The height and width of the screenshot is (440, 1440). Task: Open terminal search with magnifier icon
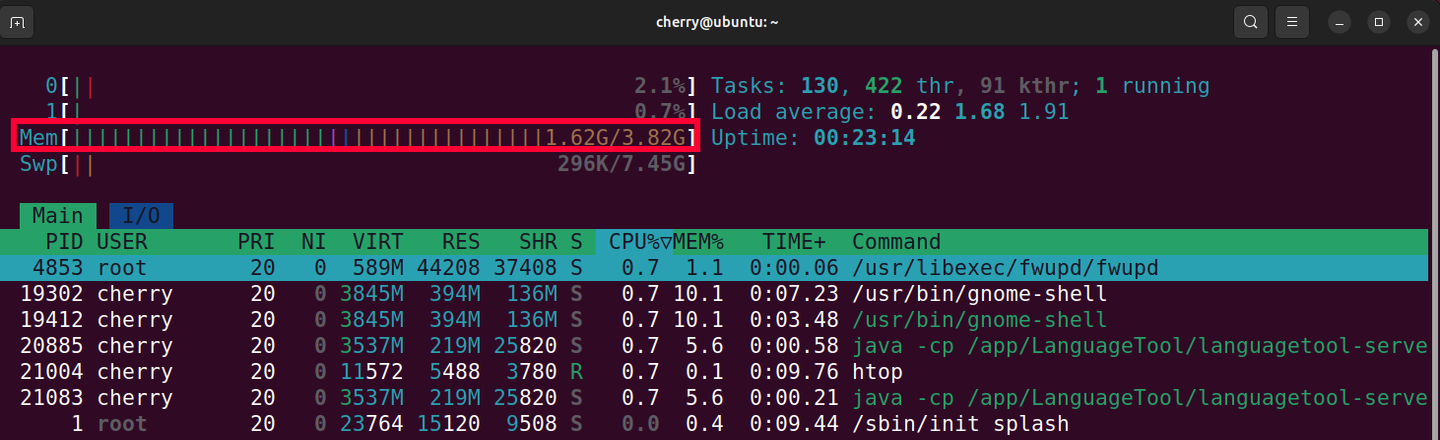click(1250, 22)
